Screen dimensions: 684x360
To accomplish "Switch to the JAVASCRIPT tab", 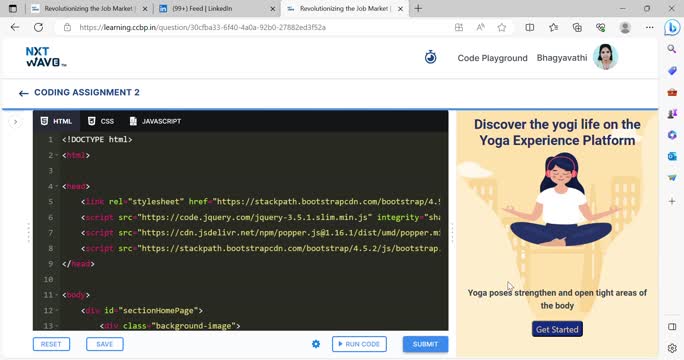I will 155,121.
